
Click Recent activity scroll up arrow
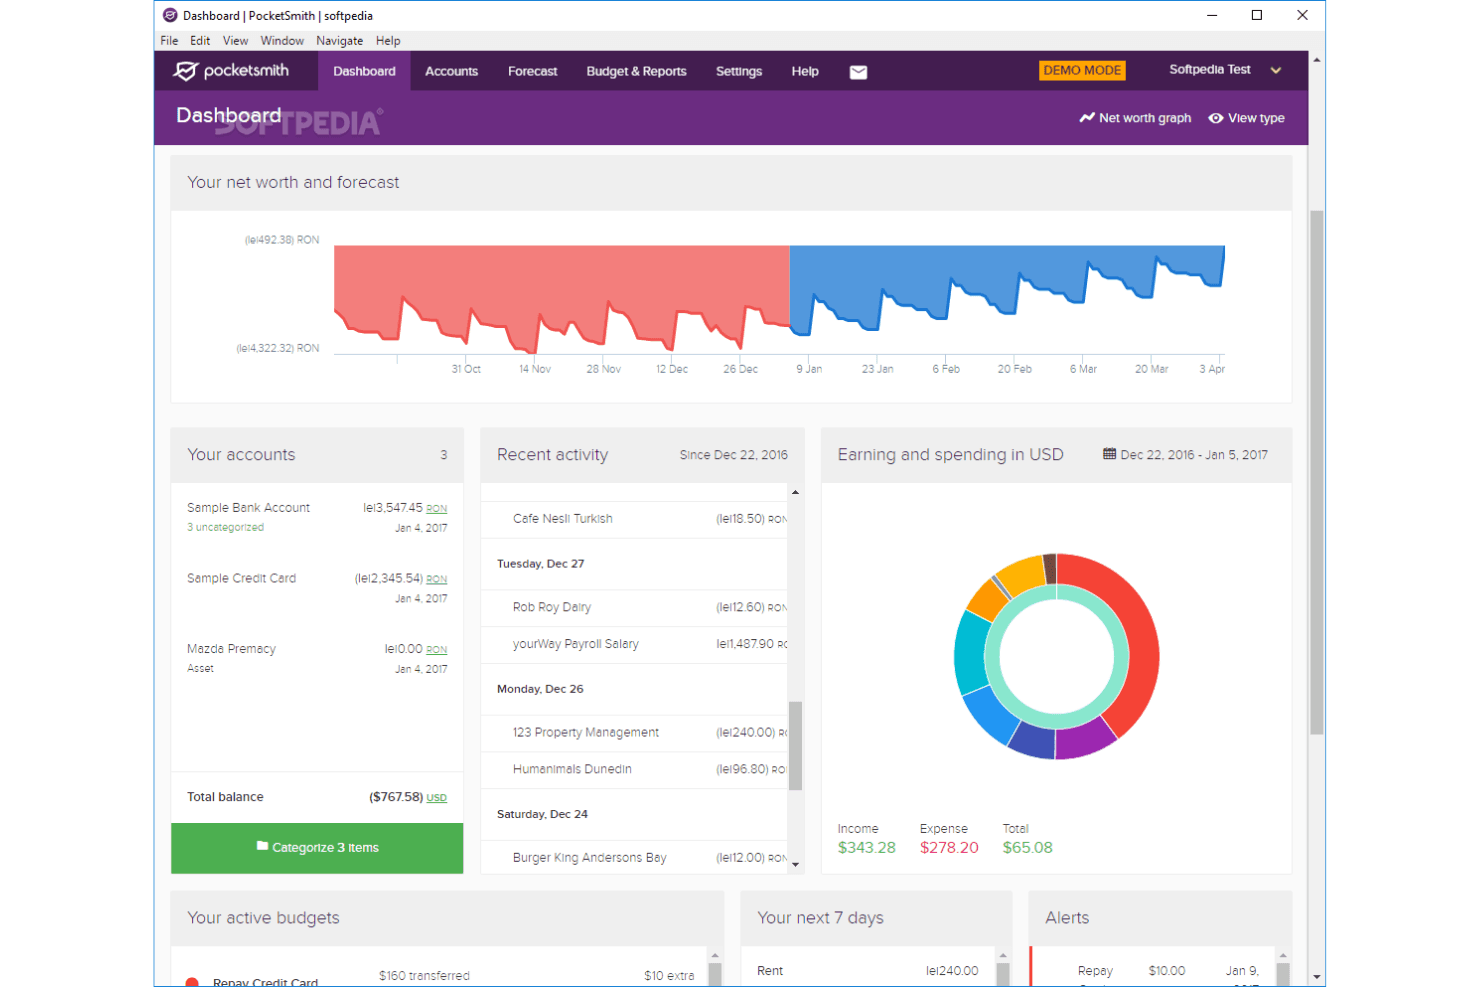(x=796, y=492)
